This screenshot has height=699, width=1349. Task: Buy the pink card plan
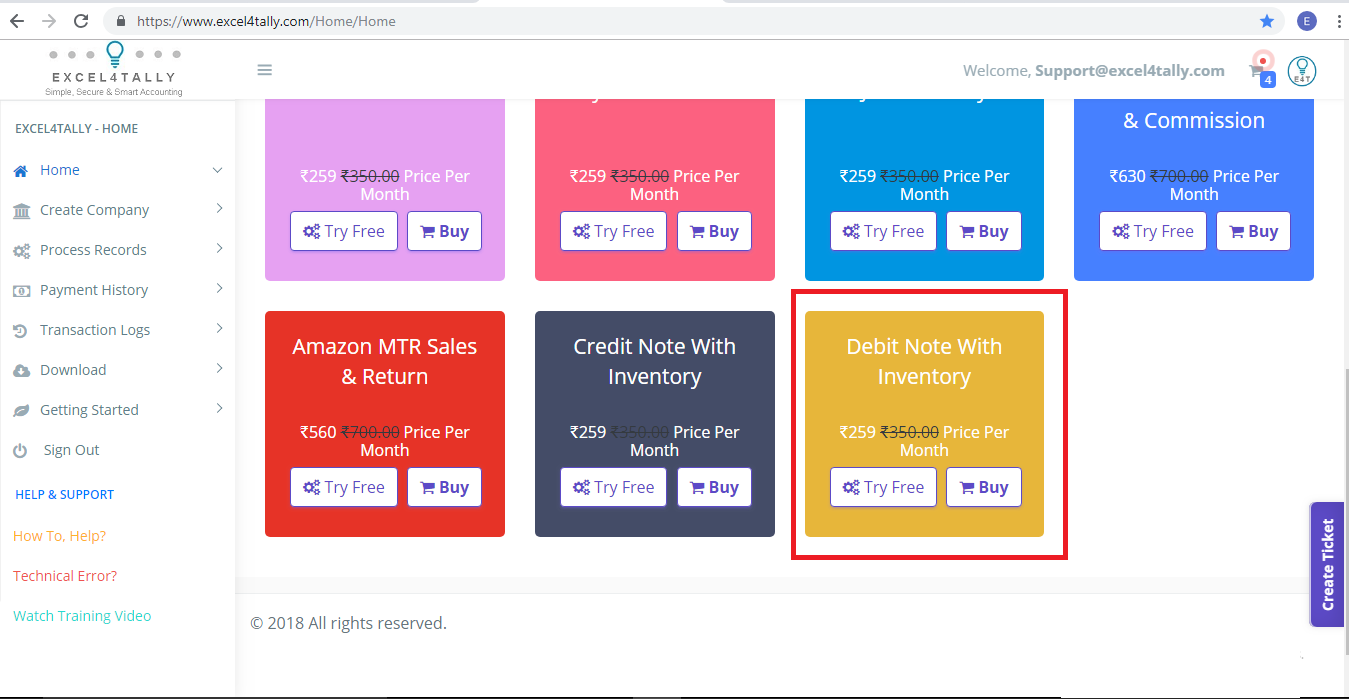coord(714,231)
